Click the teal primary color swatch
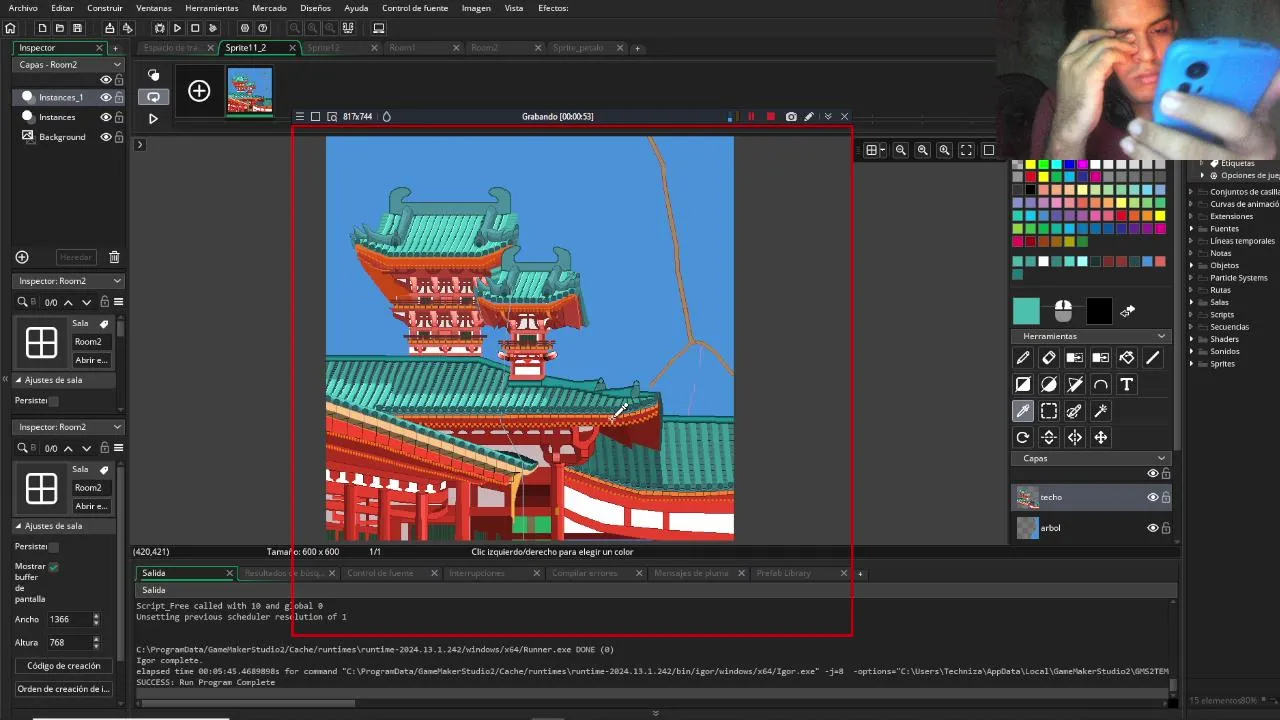1280x720 pixels. pyautogui.click(x=1026, y=311)
